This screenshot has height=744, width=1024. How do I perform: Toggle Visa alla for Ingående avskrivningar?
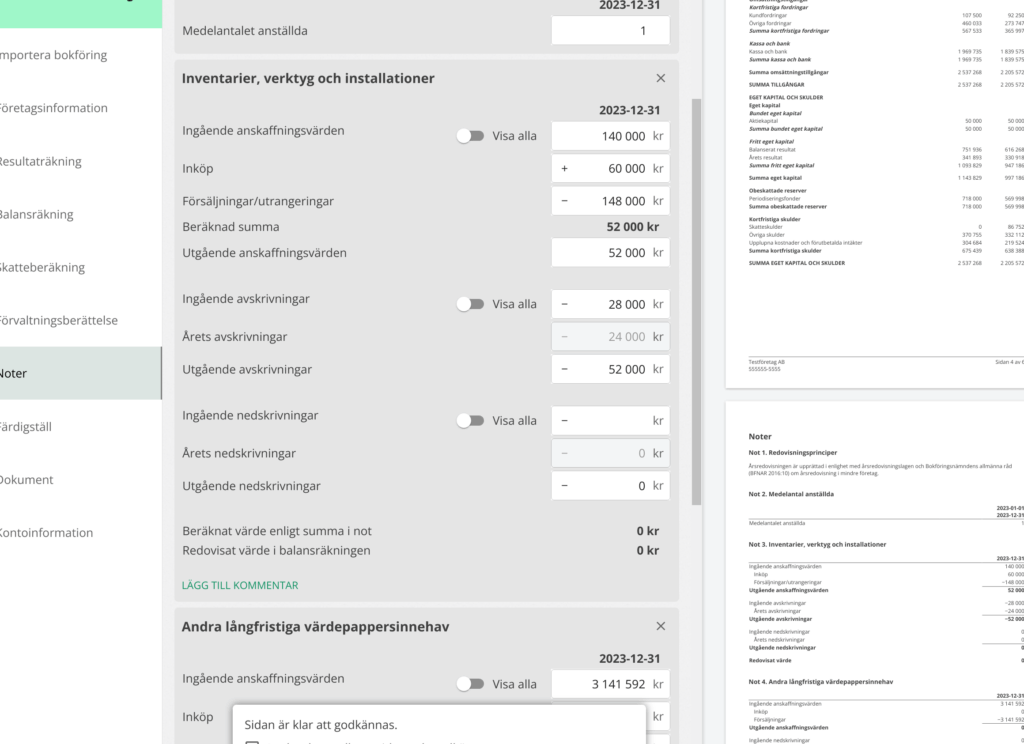[x=470, y=304]
